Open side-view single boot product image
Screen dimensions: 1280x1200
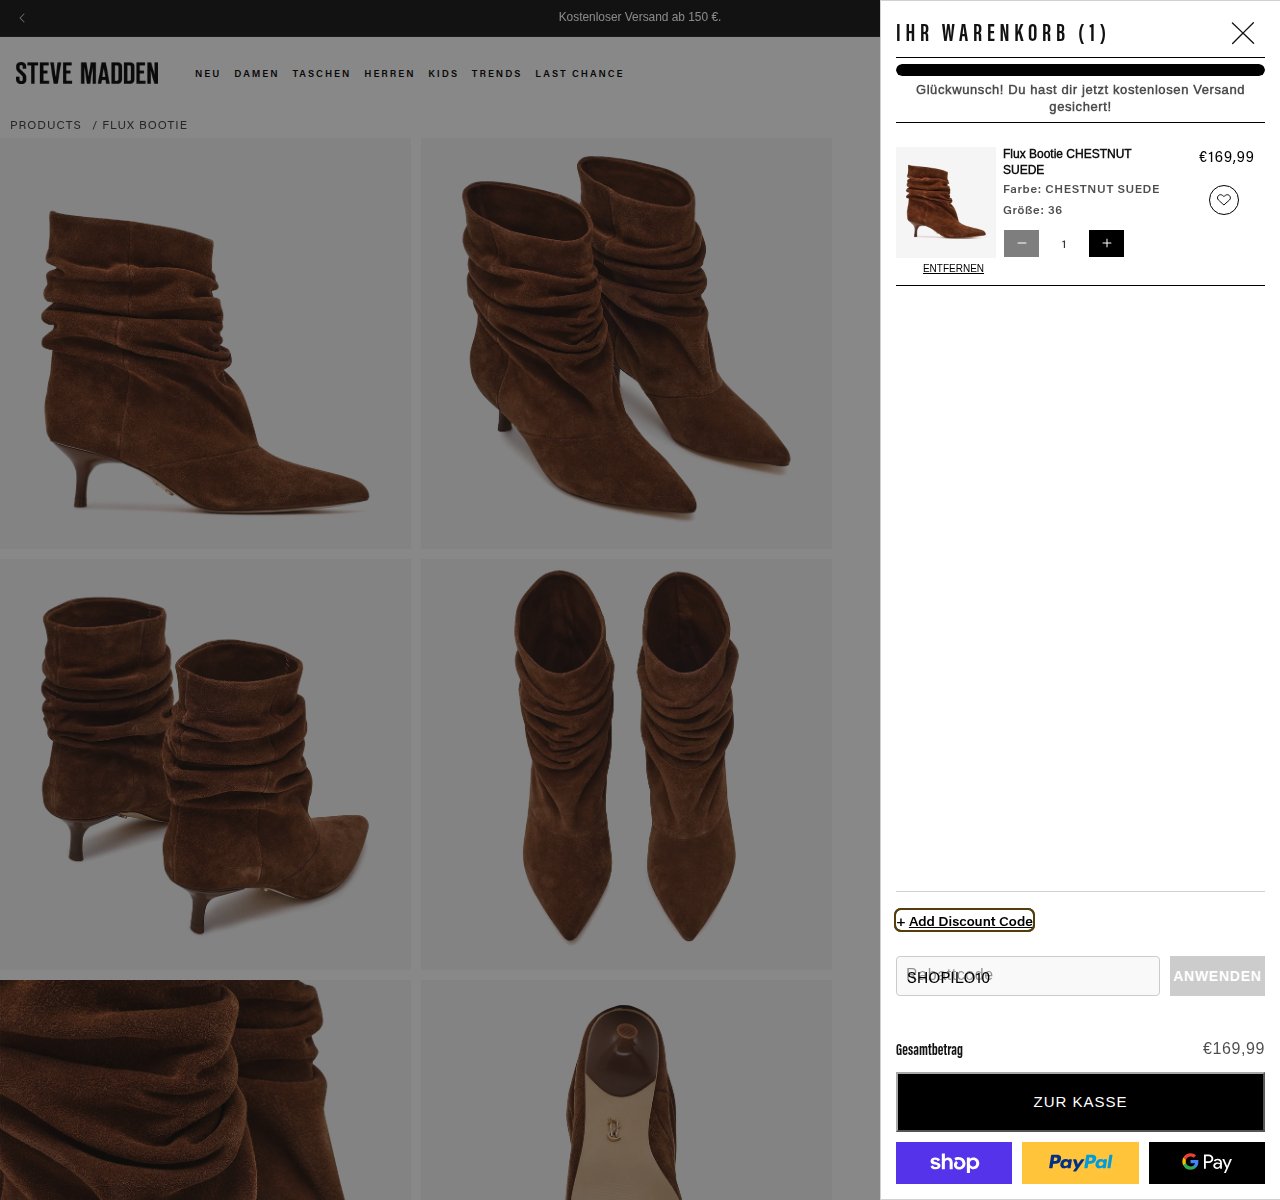pos(205,343)
